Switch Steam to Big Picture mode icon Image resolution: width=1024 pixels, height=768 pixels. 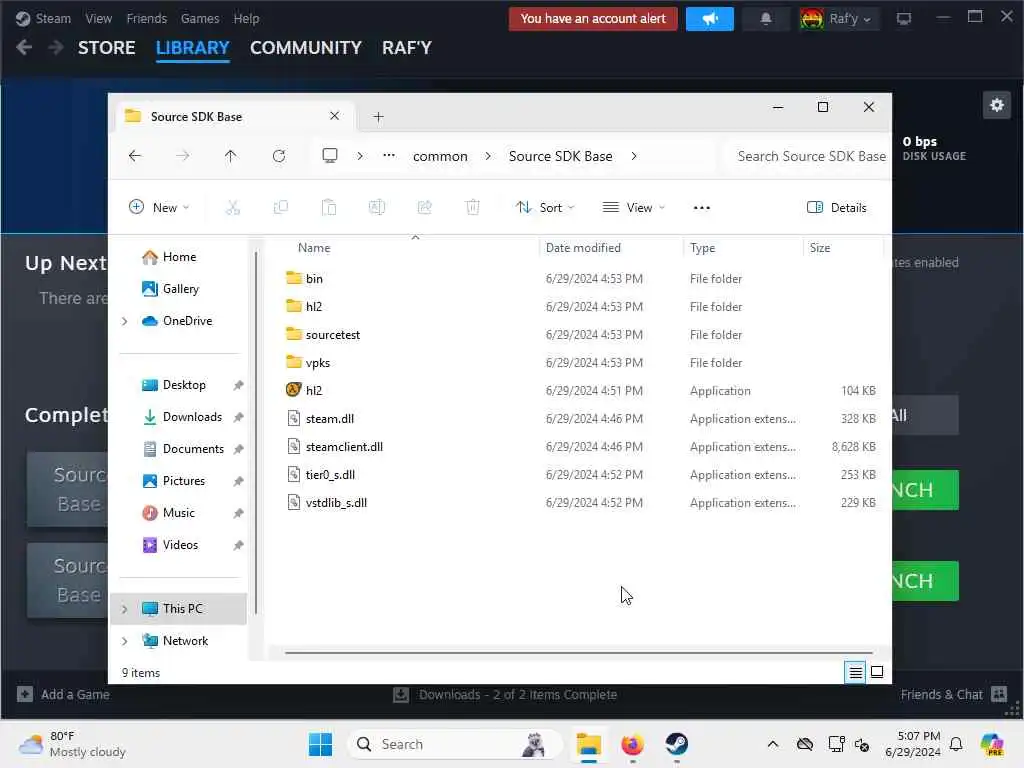(904, 19)
